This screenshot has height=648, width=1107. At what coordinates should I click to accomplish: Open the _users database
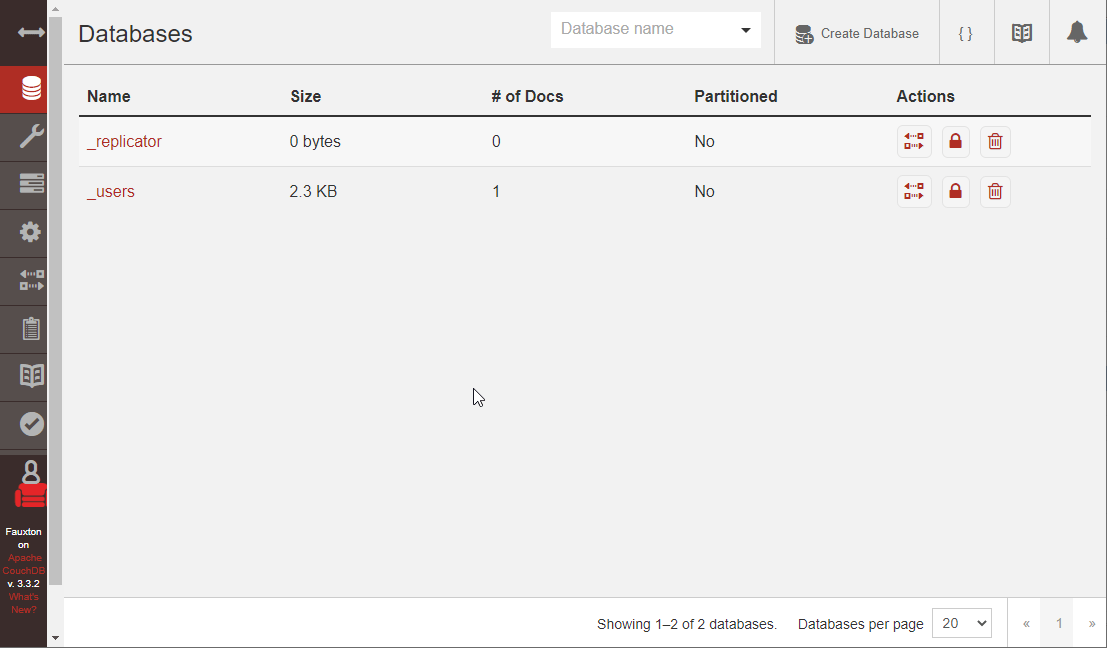click(x=111, y=191)
